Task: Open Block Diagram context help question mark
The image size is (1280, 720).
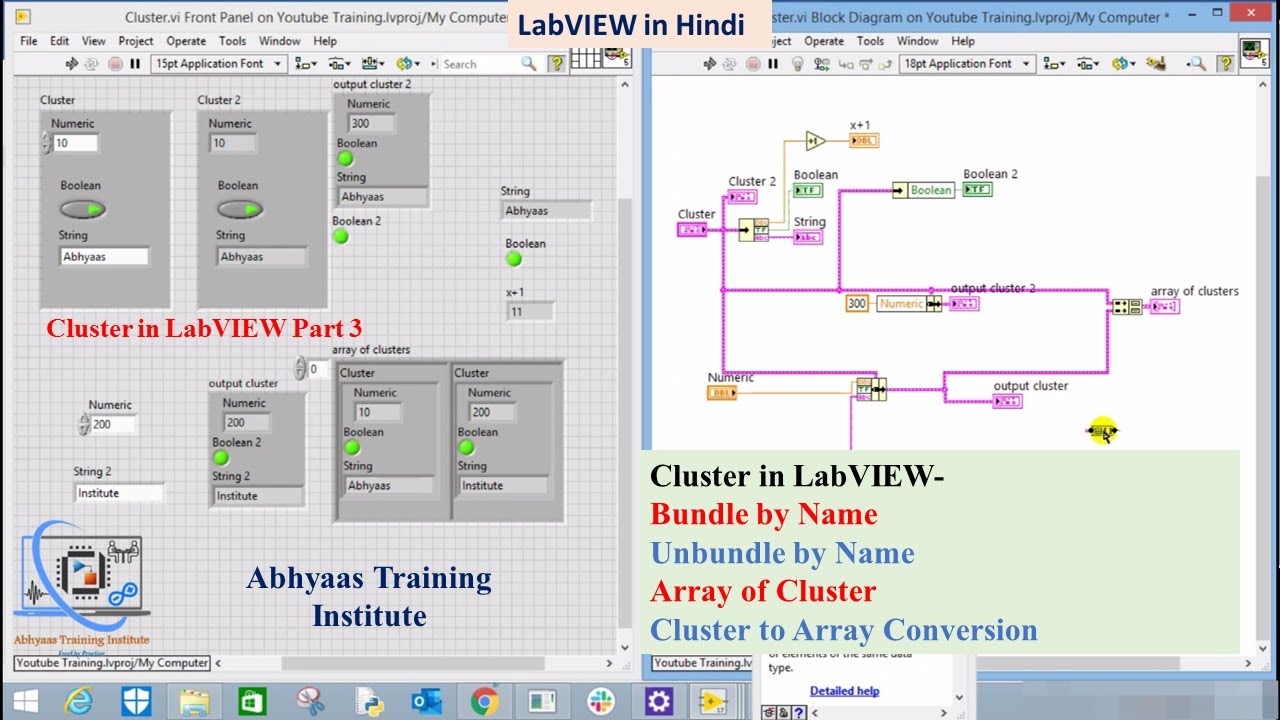Action: click(x=1225, y=63)
